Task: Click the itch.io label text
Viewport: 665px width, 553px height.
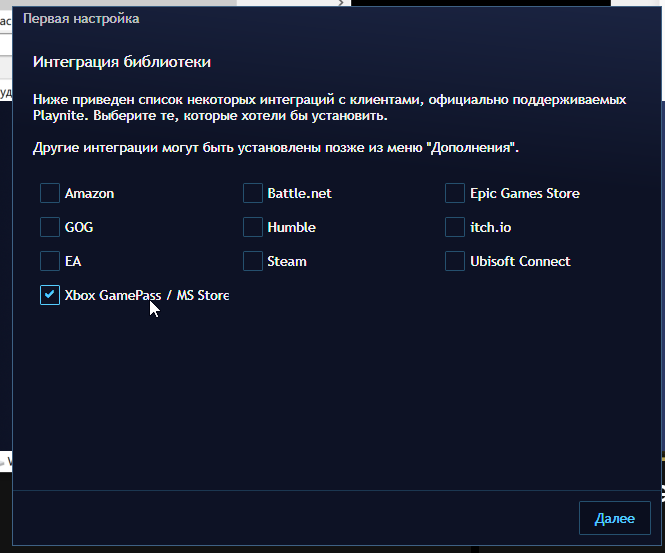Action: (x=491, y=227)
